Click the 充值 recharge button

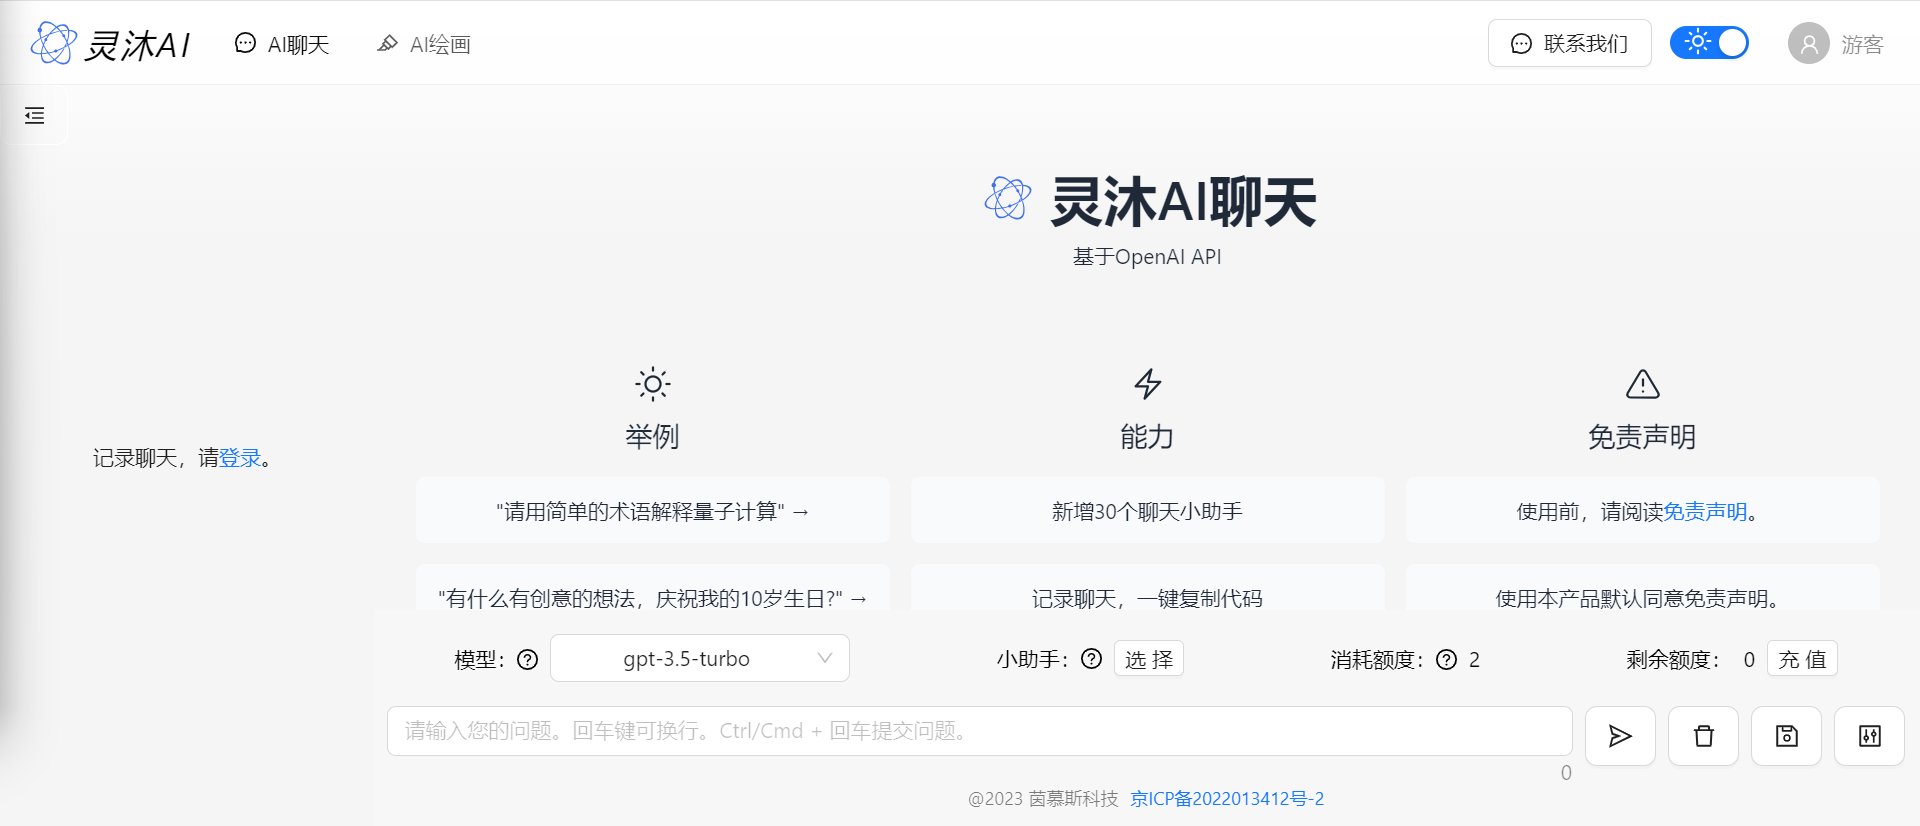pyautogui.click(x=1802, y=659)
